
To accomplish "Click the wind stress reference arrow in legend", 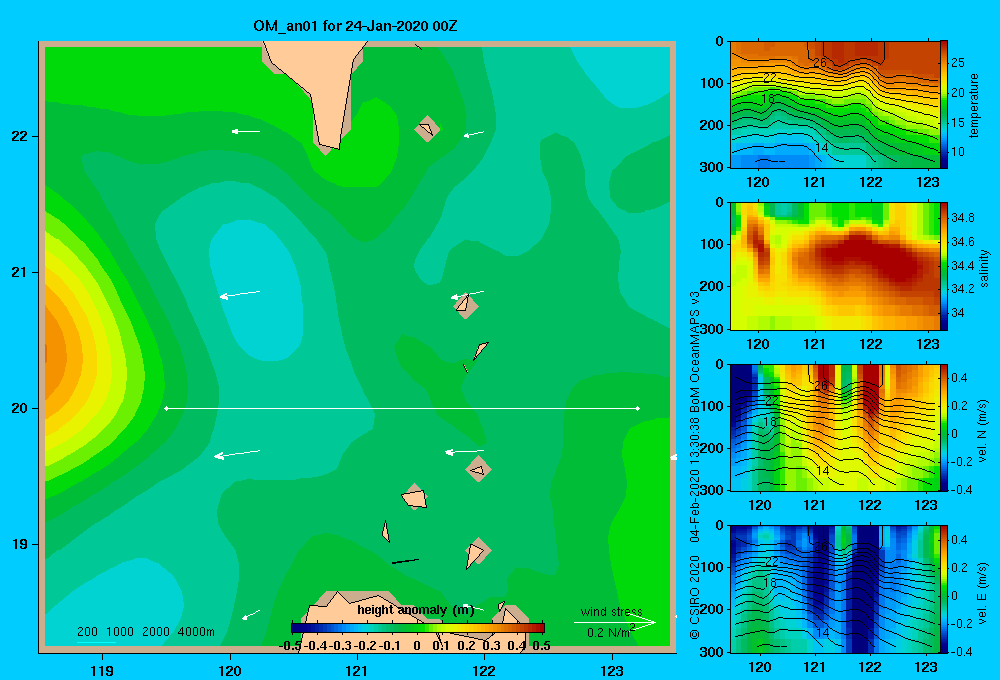I will pos(615,622).
